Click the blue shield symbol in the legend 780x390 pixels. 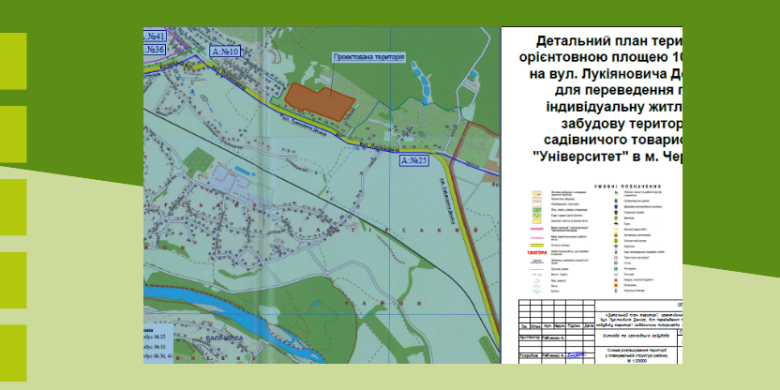coord(616,207)
